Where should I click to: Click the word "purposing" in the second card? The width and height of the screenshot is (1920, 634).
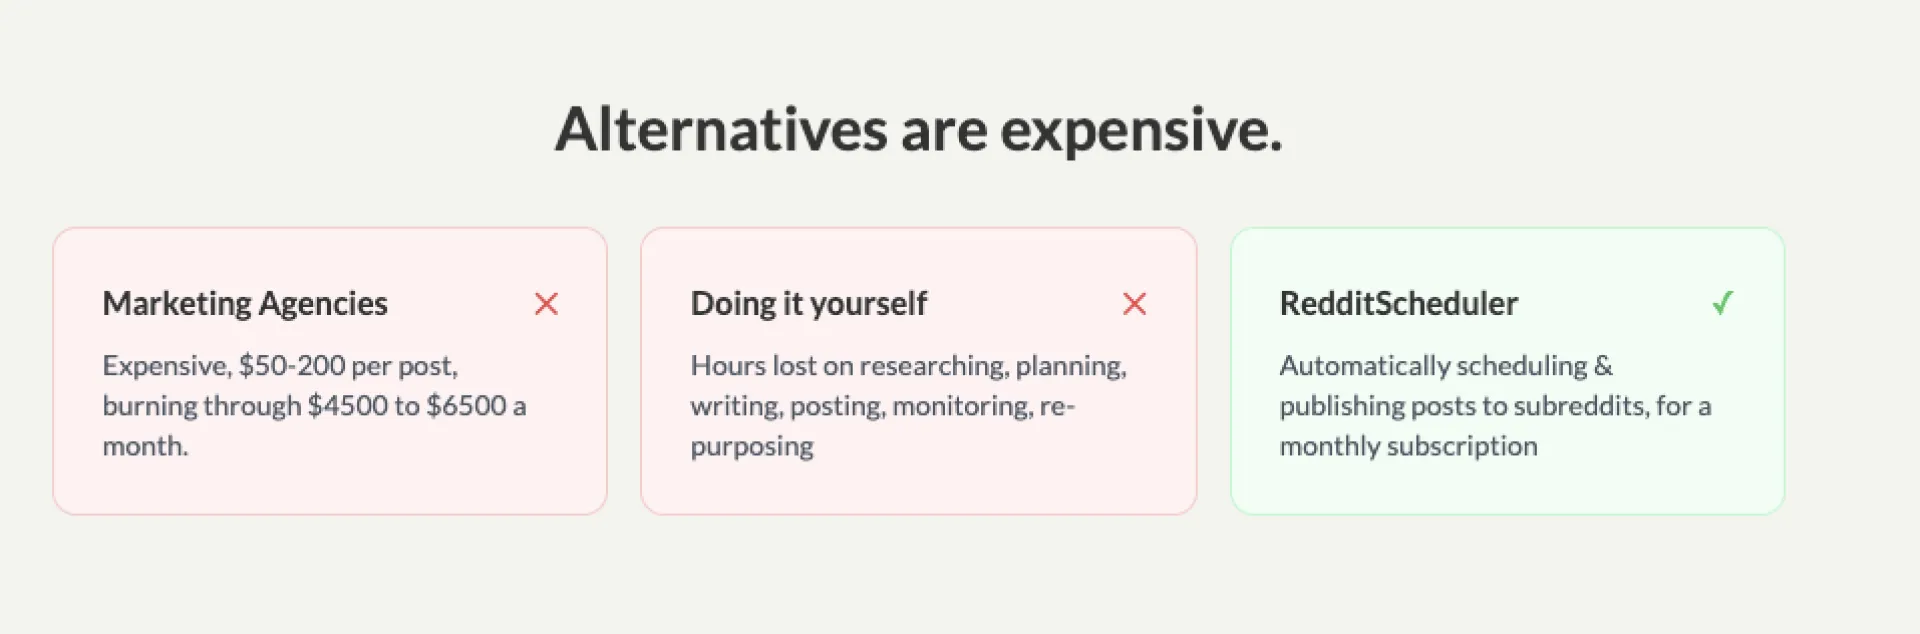(752, 446)
